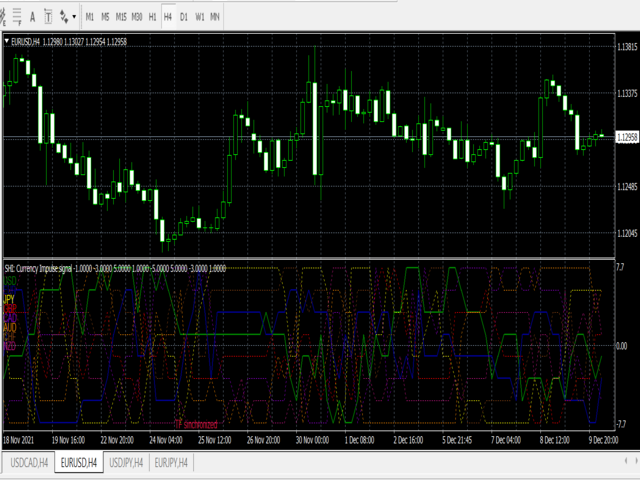Select the M30 timeframe
Screen dimensions: 640x480
(137, 17)
